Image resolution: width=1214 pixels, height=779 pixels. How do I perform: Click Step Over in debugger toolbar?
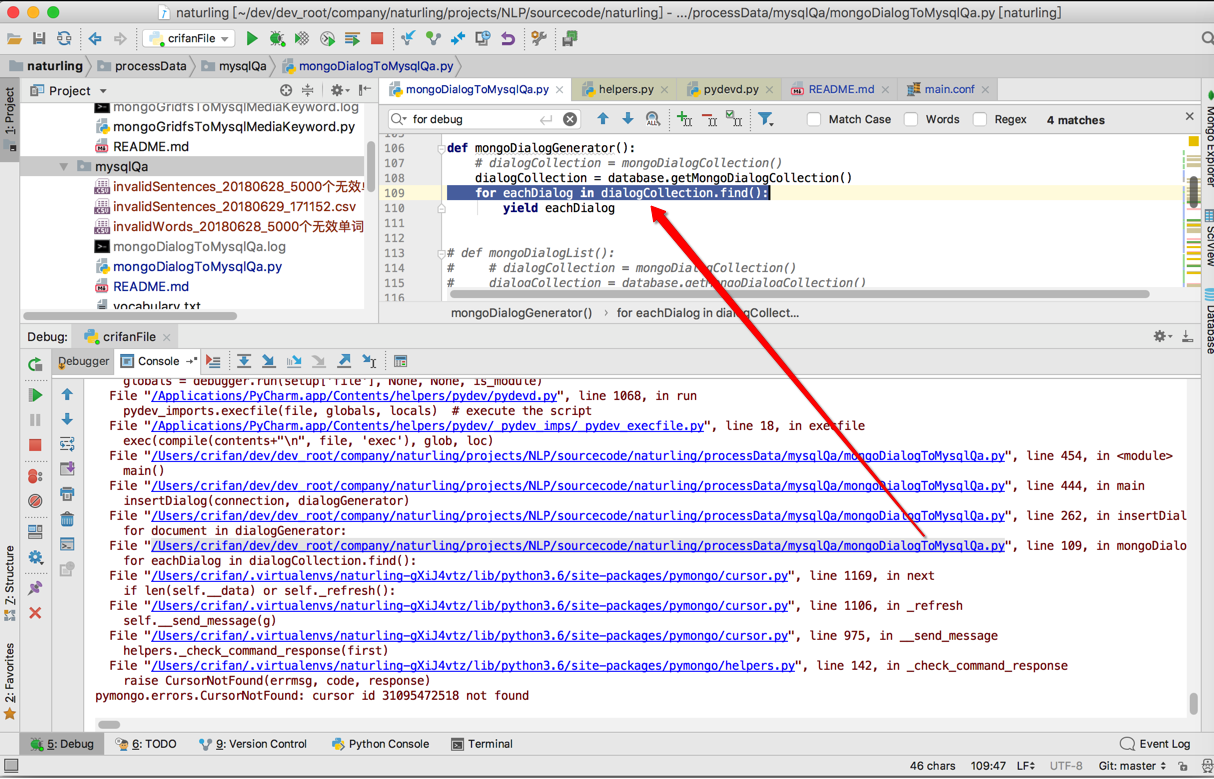244,361
